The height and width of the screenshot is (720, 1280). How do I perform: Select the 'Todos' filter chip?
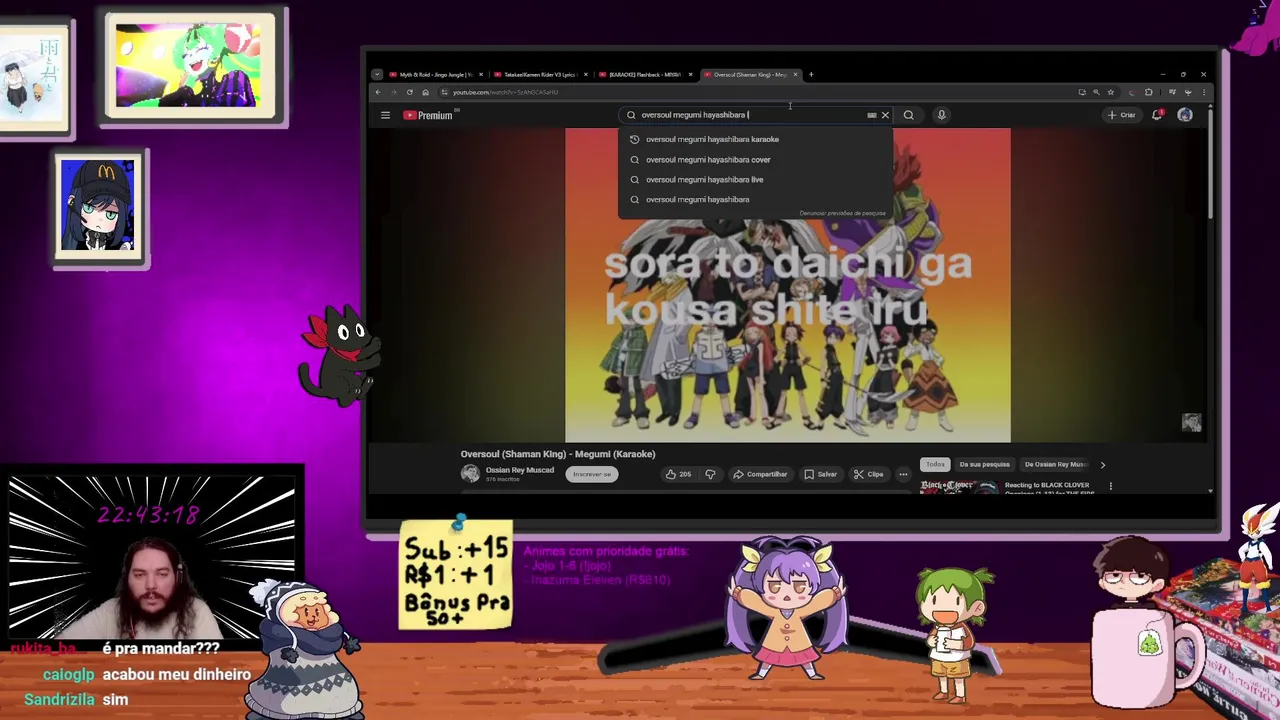coord(935,464)
